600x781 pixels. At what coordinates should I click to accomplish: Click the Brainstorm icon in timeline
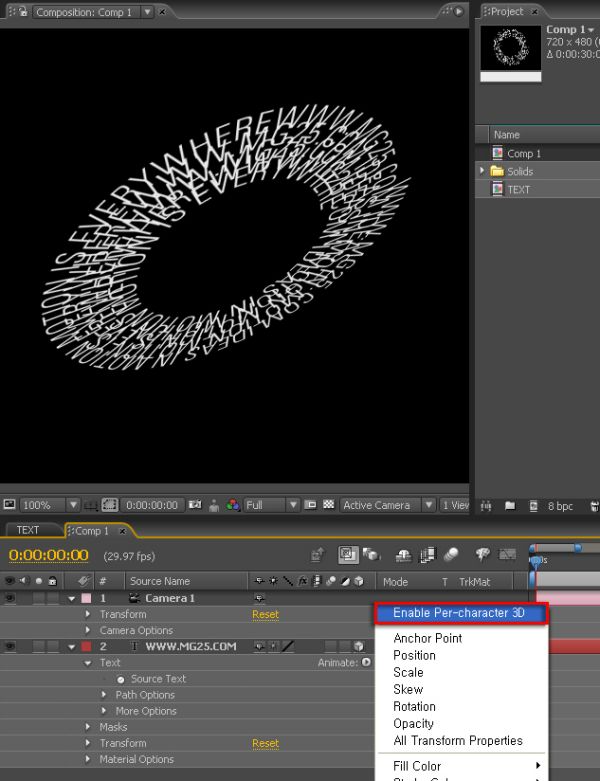coord(482,554)
